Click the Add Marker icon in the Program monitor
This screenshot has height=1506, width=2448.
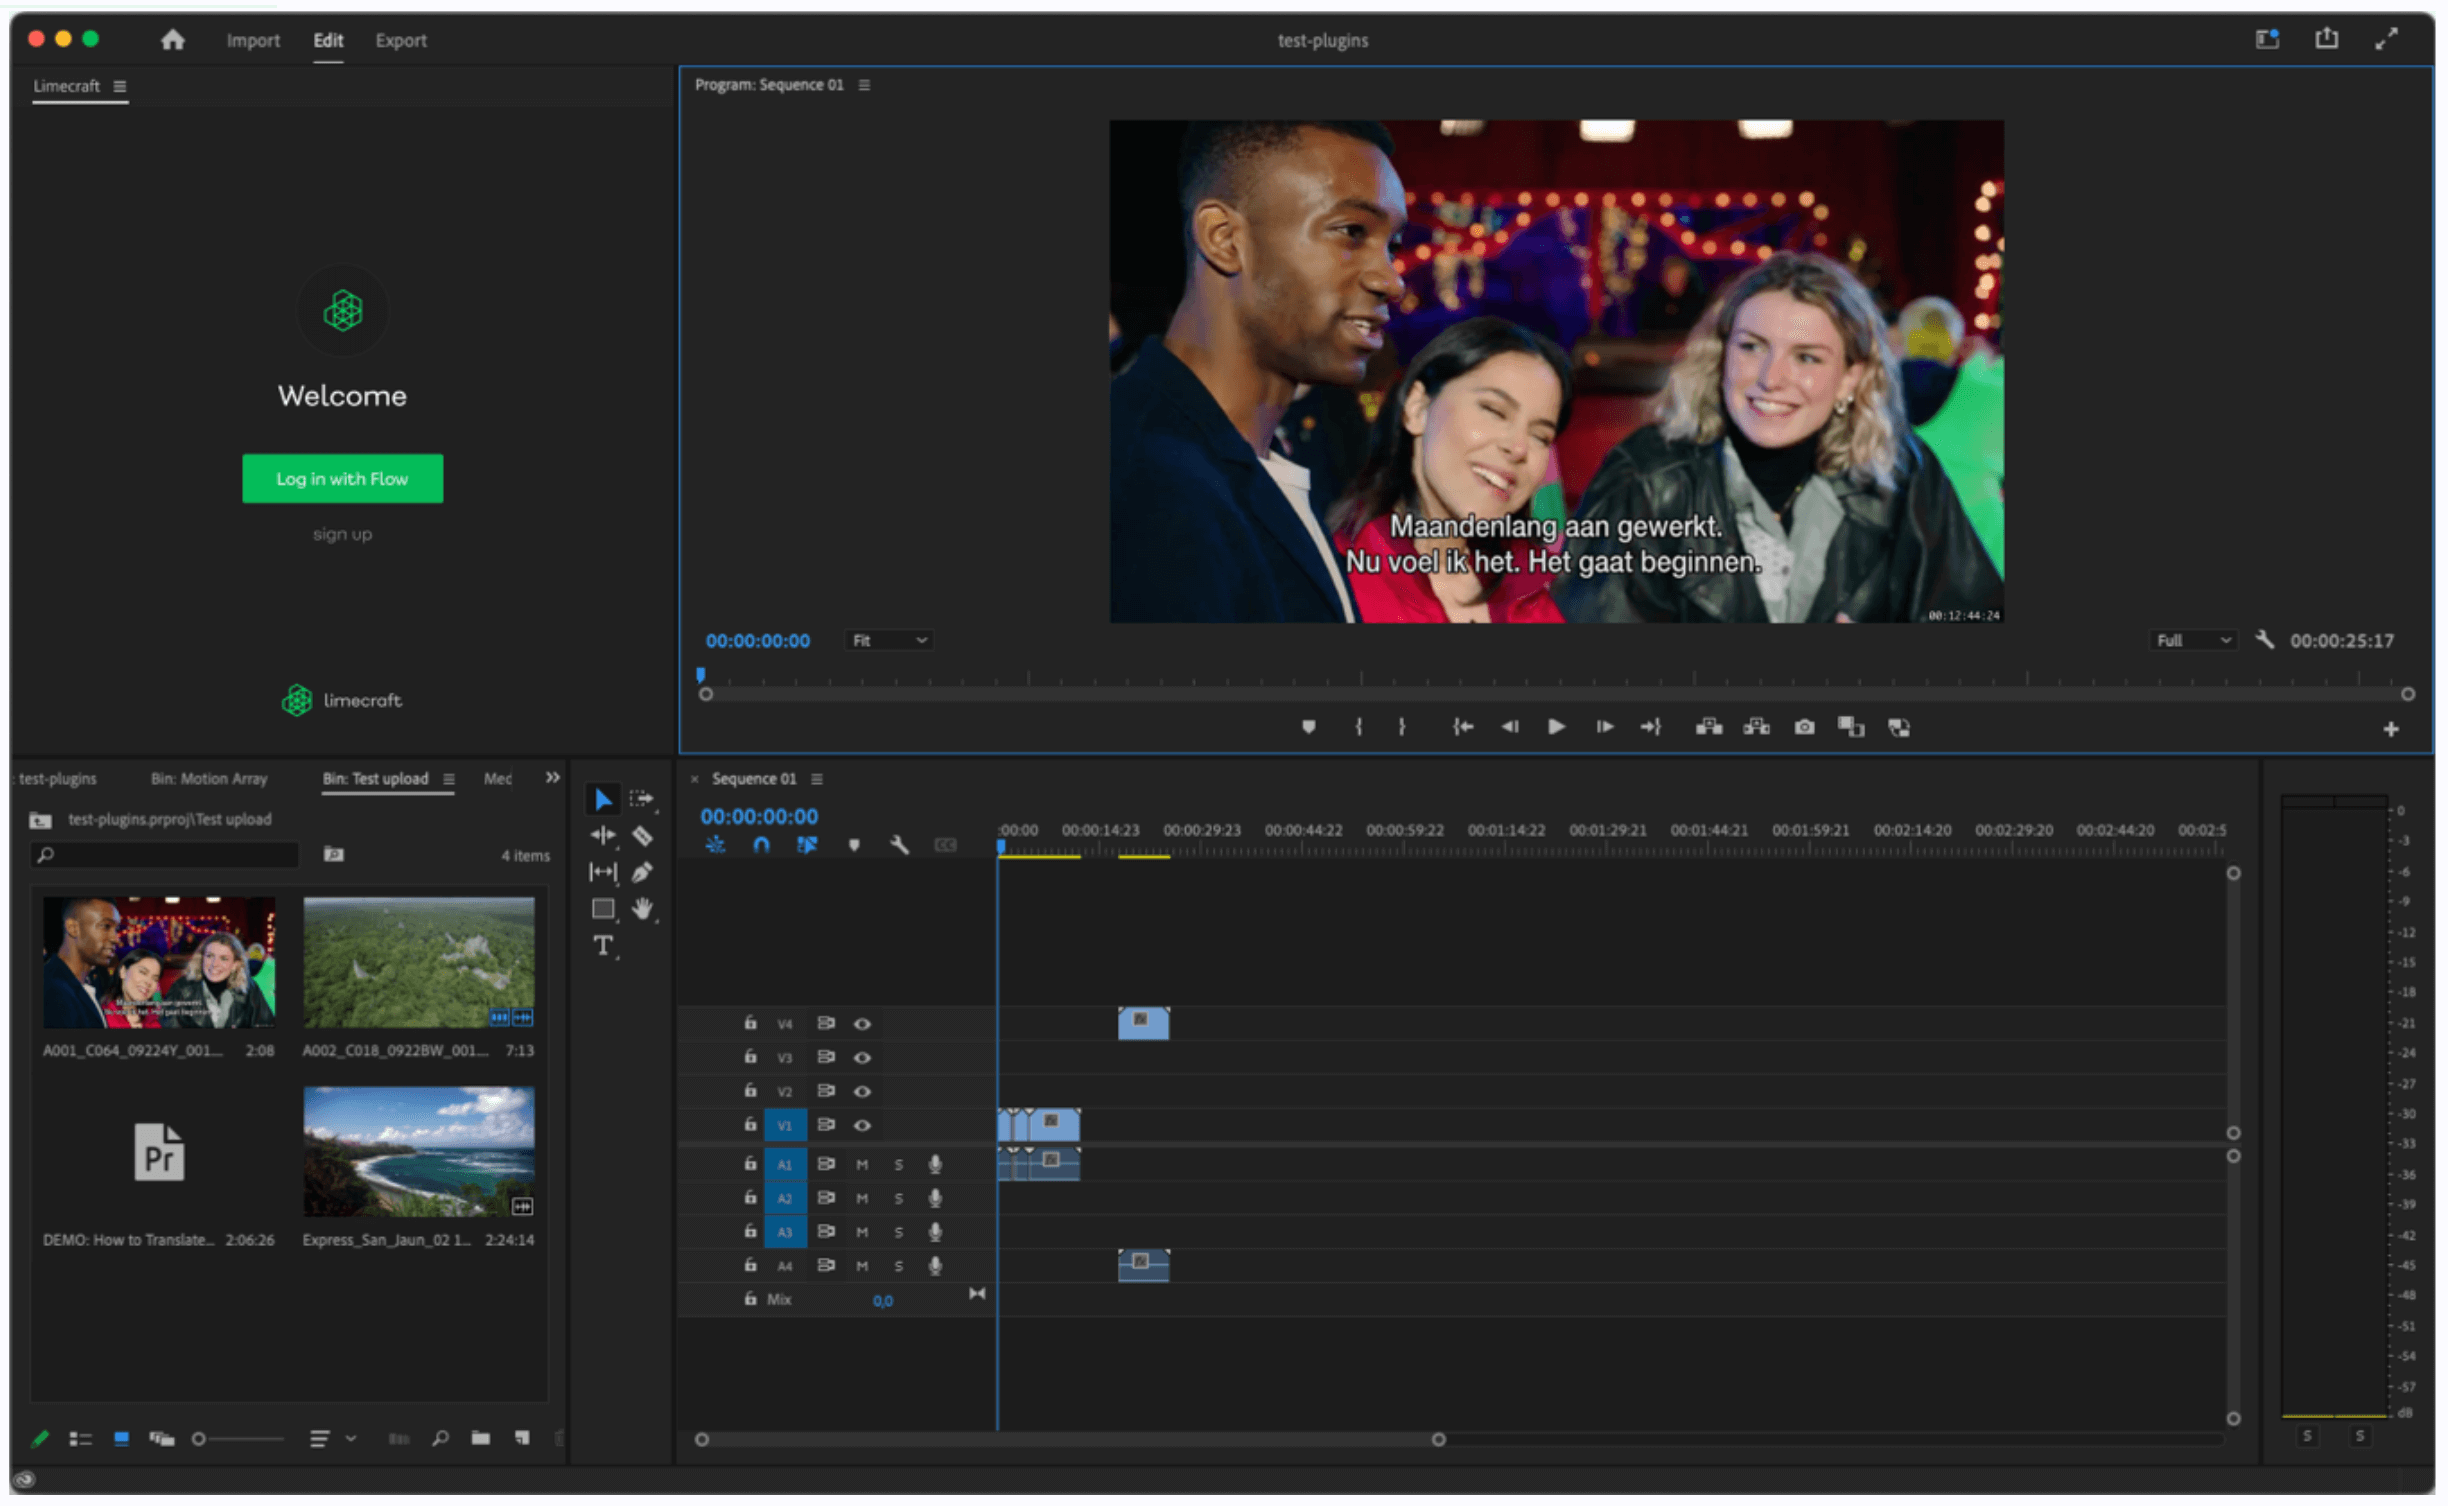pos(1308,728)
